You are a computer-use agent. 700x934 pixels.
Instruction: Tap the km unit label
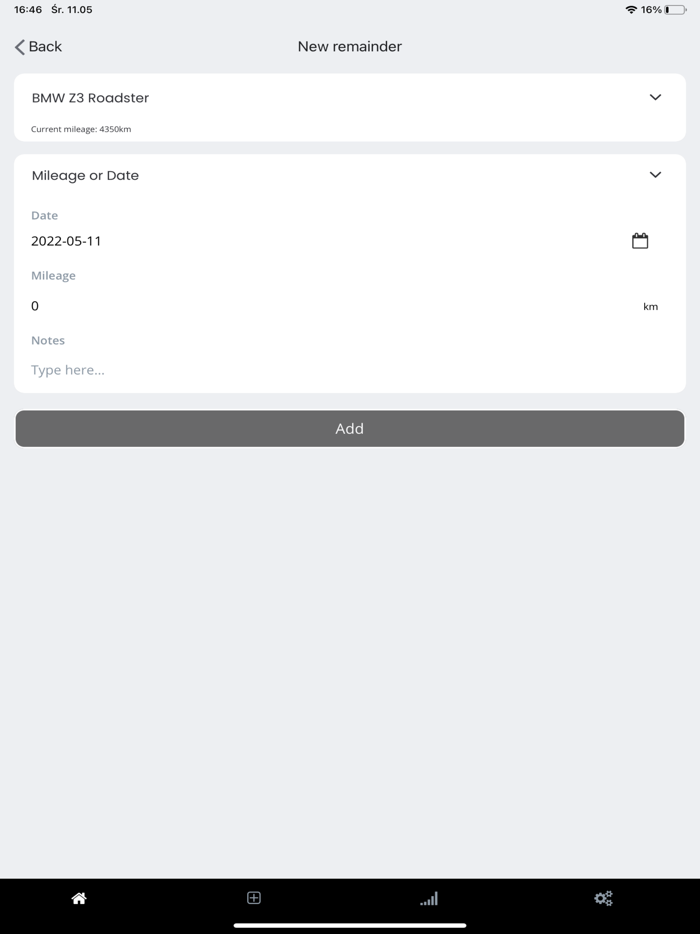(x=651, y=306)
